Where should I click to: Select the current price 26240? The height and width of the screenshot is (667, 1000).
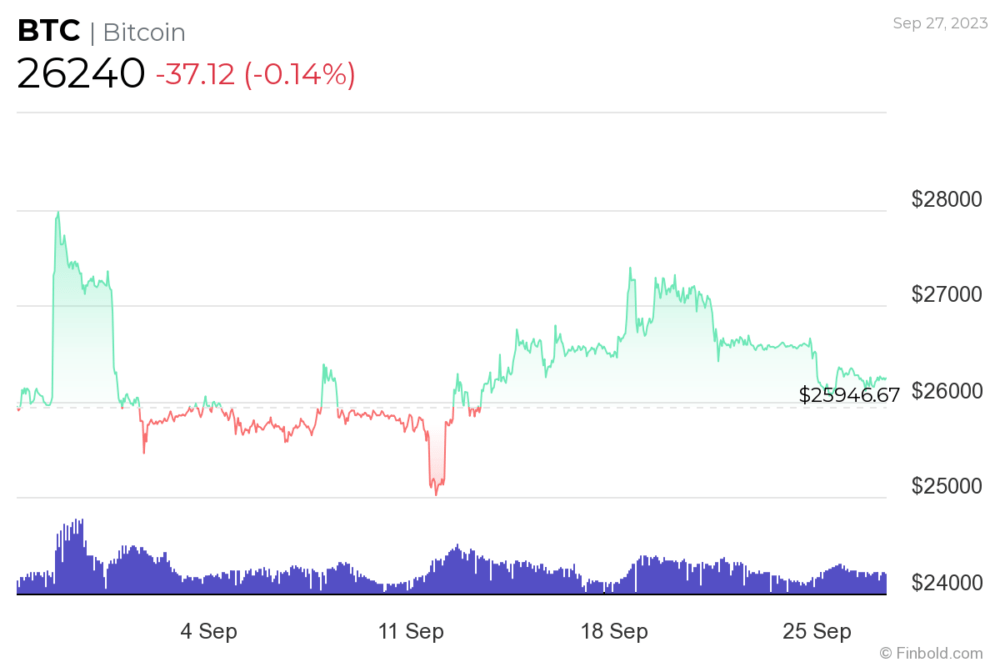81,73
